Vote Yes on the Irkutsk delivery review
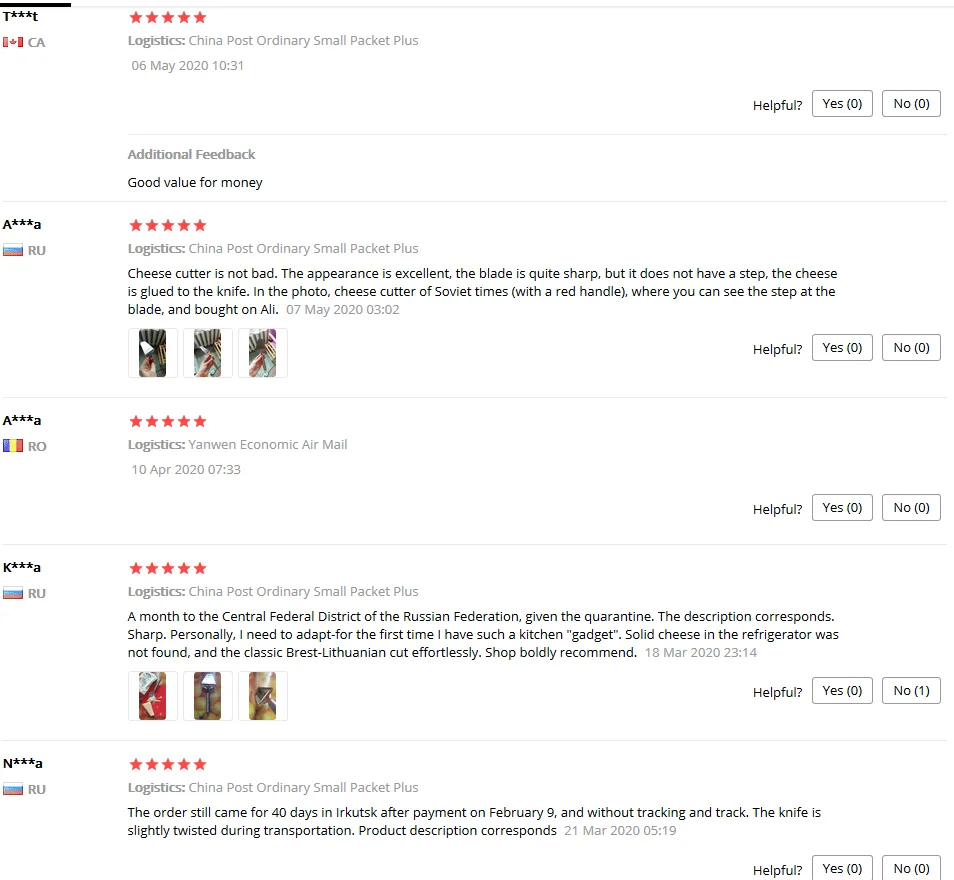This screenshot has height=880, width=954. click(842, 868)
